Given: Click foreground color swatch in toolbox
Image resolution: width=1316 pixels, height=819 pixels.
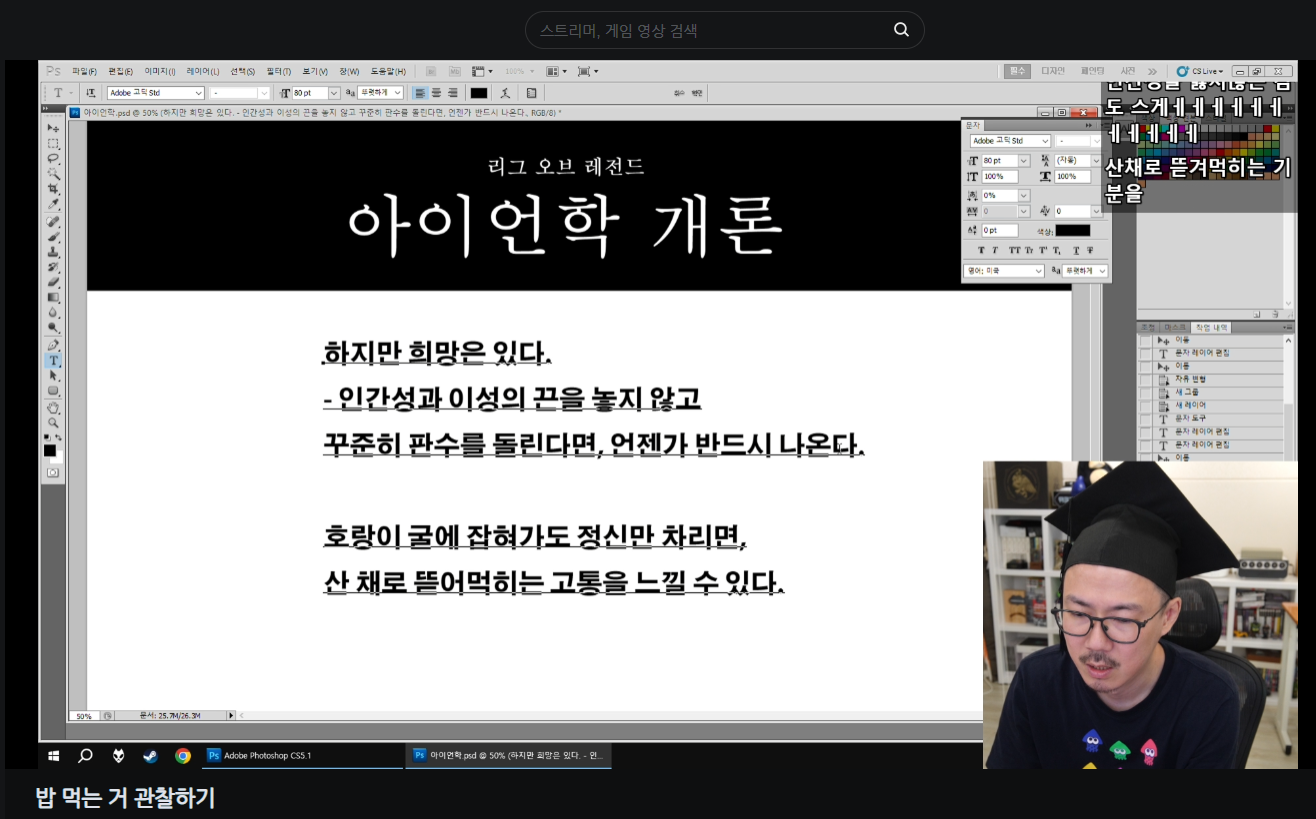Looking at the screenshot, I should point(49,450).
